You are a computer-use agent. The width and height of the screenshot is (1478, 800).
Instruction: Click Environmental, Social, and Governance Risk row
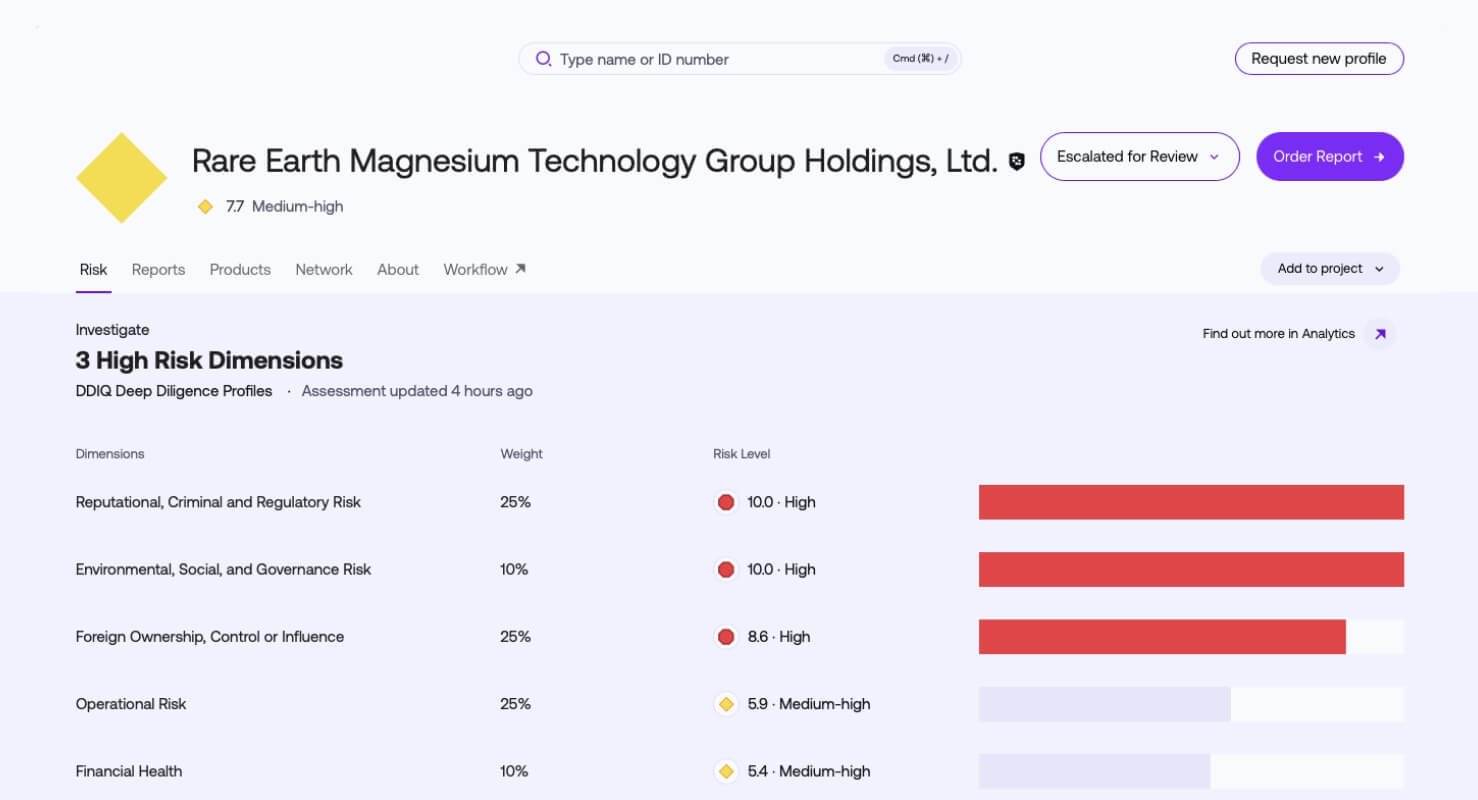click(x=740, y=569)
